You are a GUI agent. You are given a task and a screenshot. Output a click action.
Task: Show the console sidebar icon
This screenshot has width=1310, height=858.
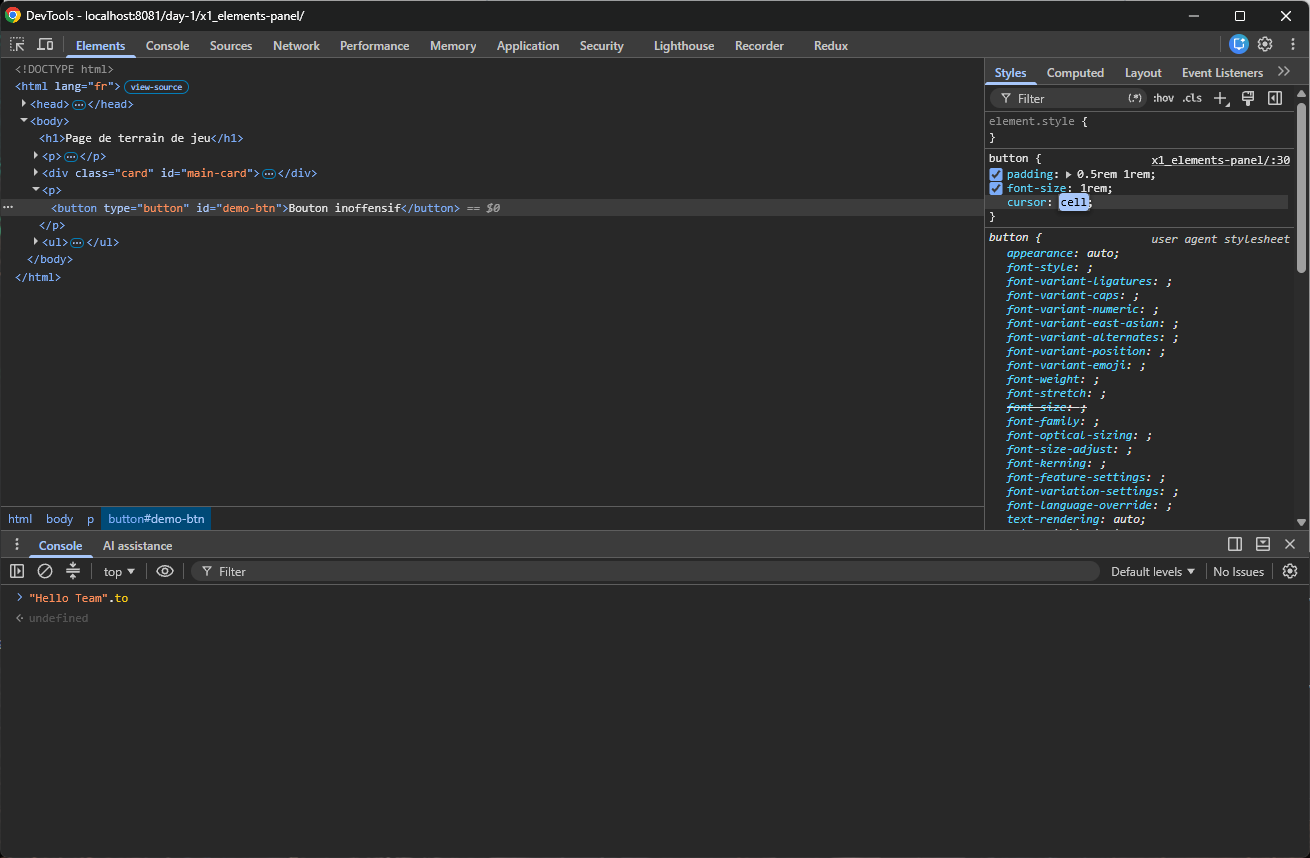pos(17,571)
